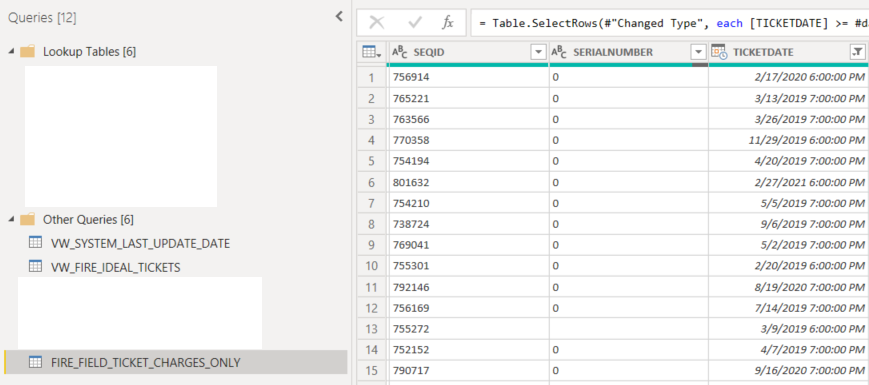Click SEQID cell 769041
The height and width of the screenshot is (385, 869).
(x=469, y=245)
